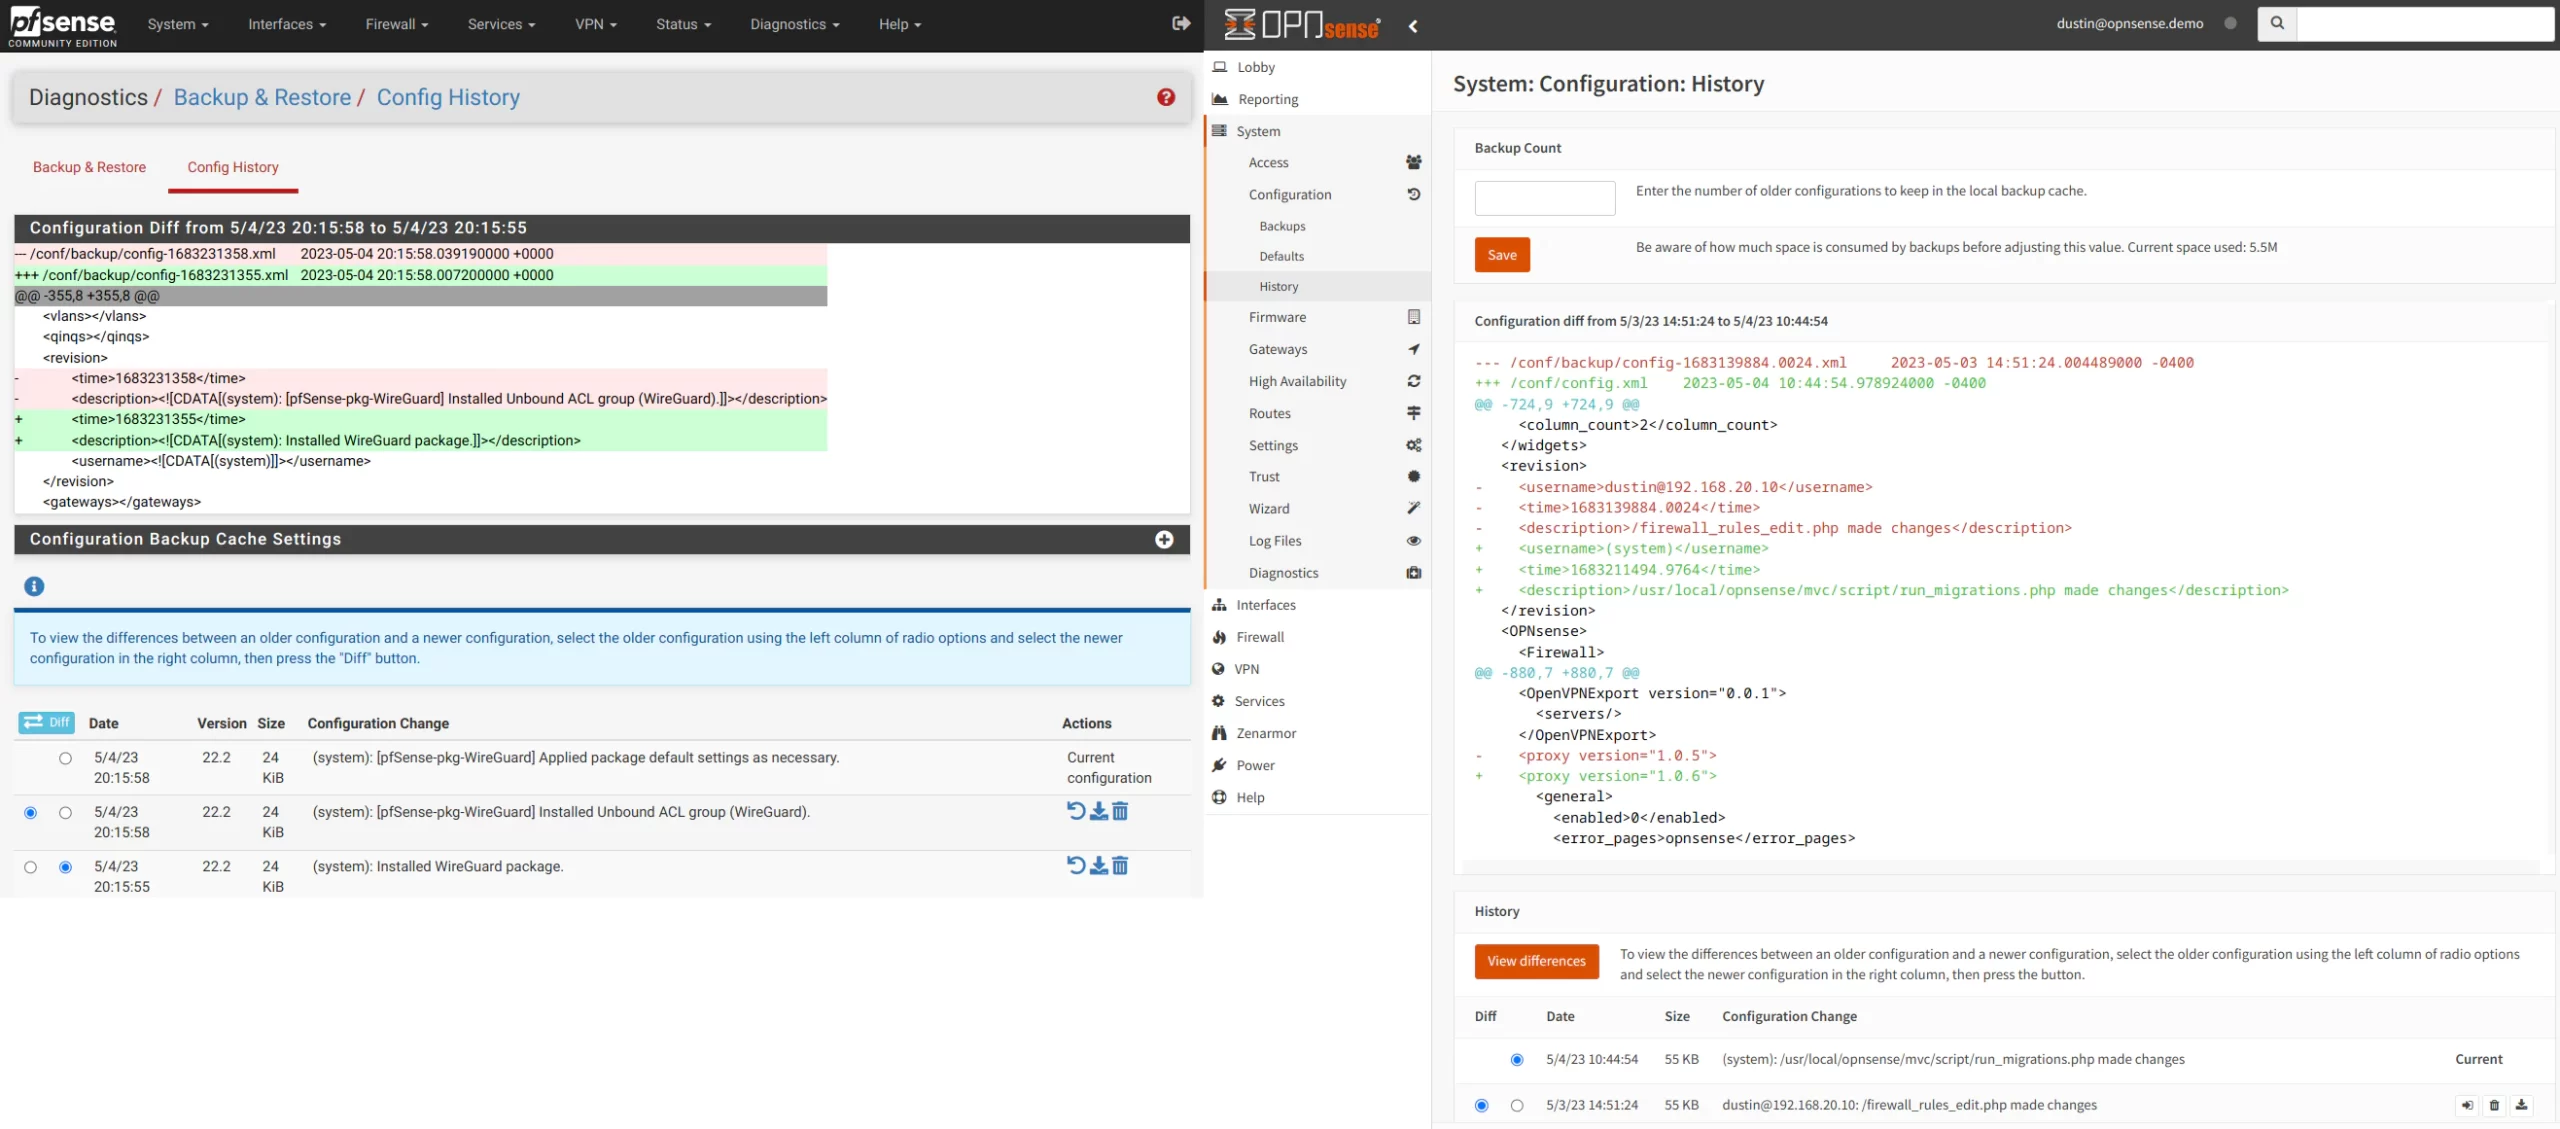This screenshot has width=2560, height=1129.
Task: Open the Diagnostics dropdown menu
Action: (x=794, y=24)
